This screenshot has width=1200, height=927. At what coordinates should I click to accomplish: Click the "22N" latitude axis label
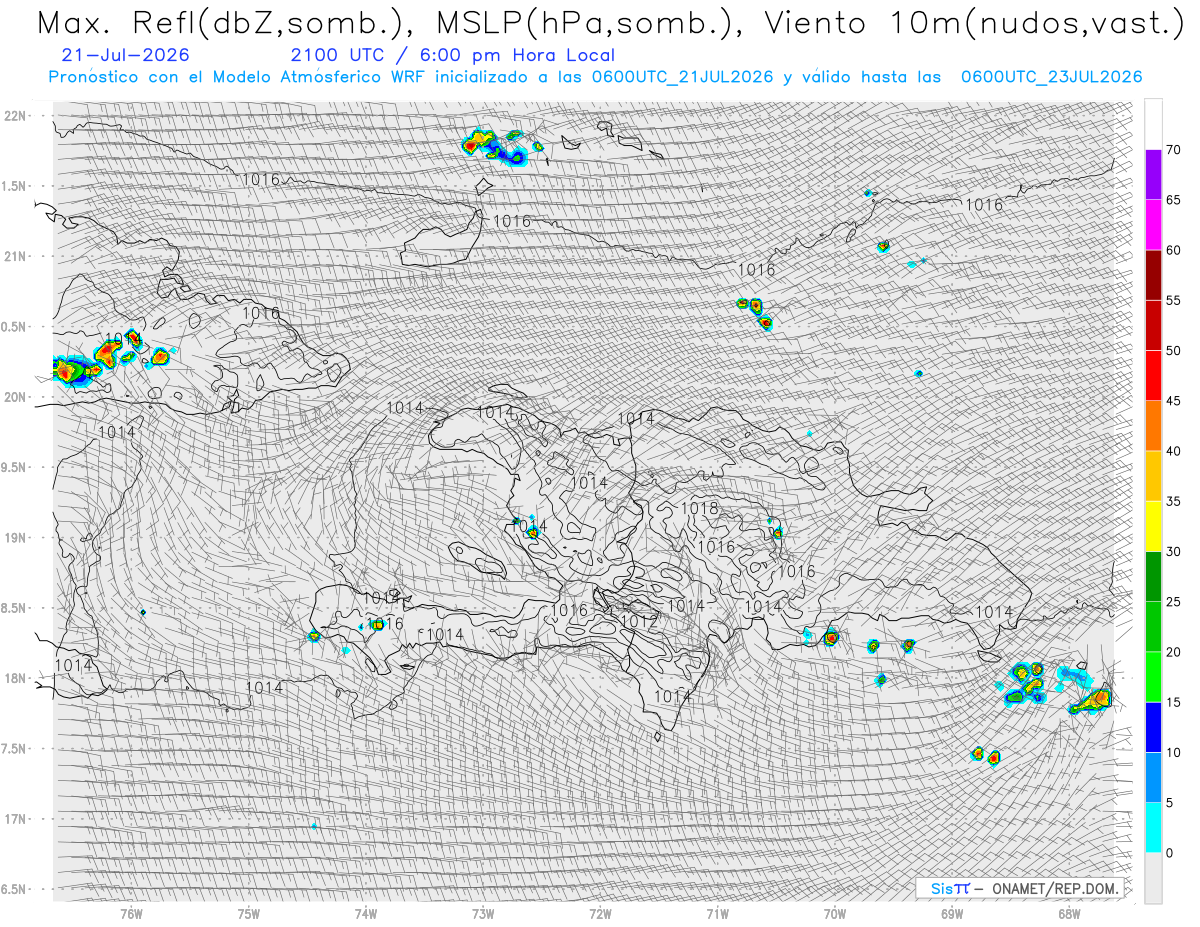pos(15,115)
